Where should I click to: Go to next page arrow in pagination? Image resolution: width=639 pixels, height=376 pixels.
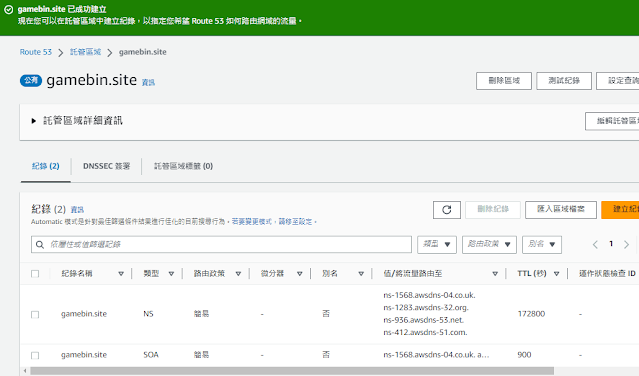[x=626, y=244]
